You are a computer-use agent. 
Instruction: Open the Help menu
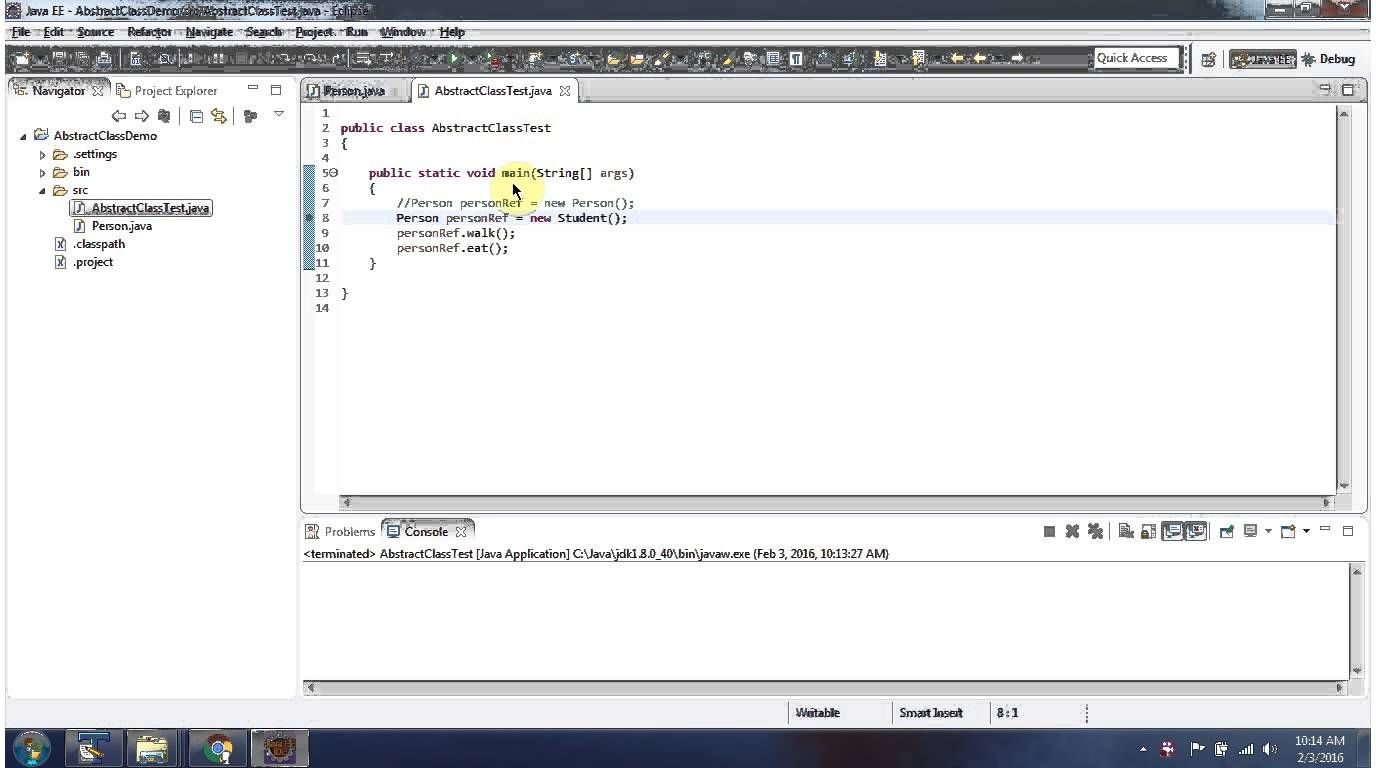452,32
